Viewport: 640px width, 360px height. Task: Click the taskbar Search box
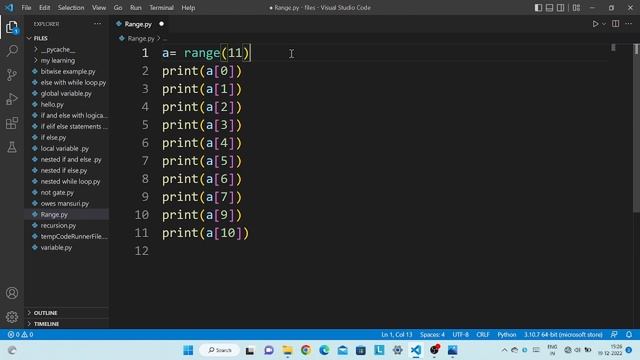coord(220,350)
